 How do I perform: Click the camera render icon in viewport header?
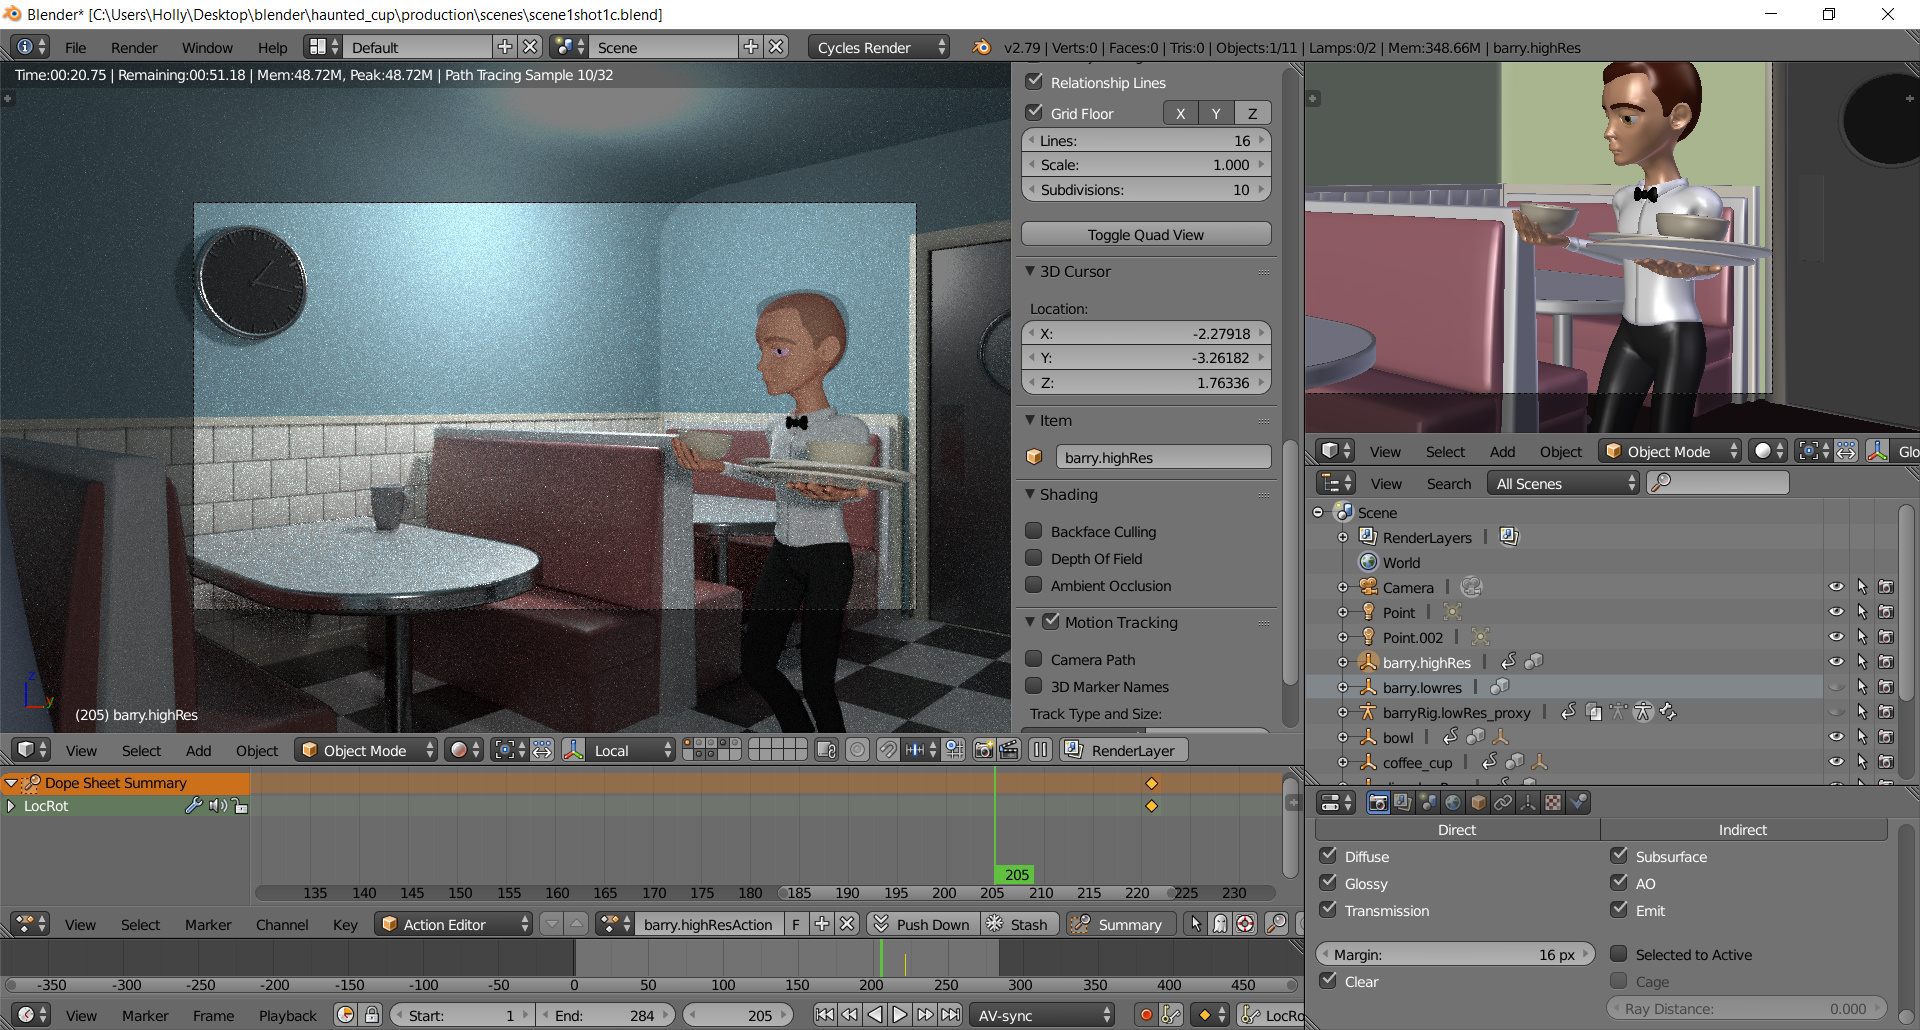click(984, 750)
